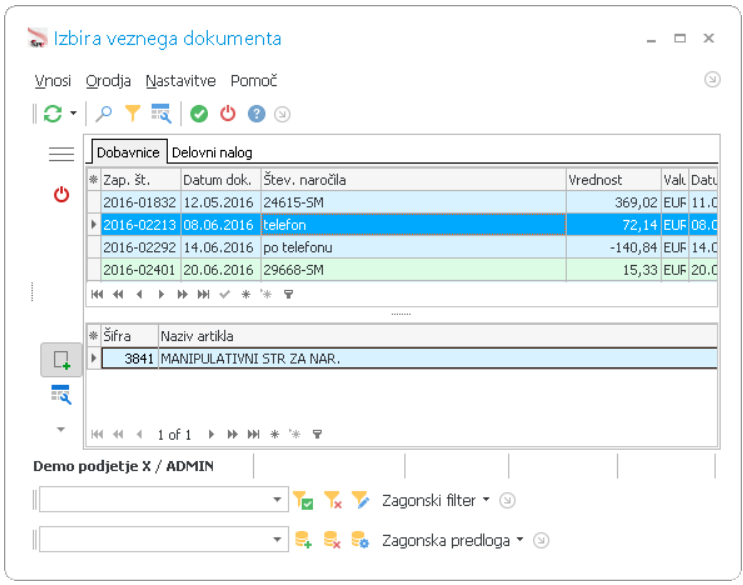The width and height of the screenshot is (743, 585).
Task: Switch to the Delovni nalog tab
Action: [x=212, y=153]
